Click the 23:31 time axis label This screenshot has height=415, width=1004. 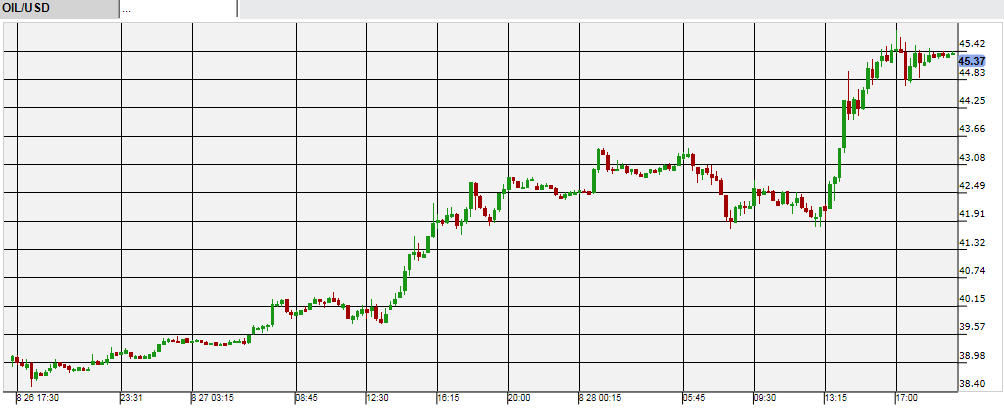click(134, 398)
